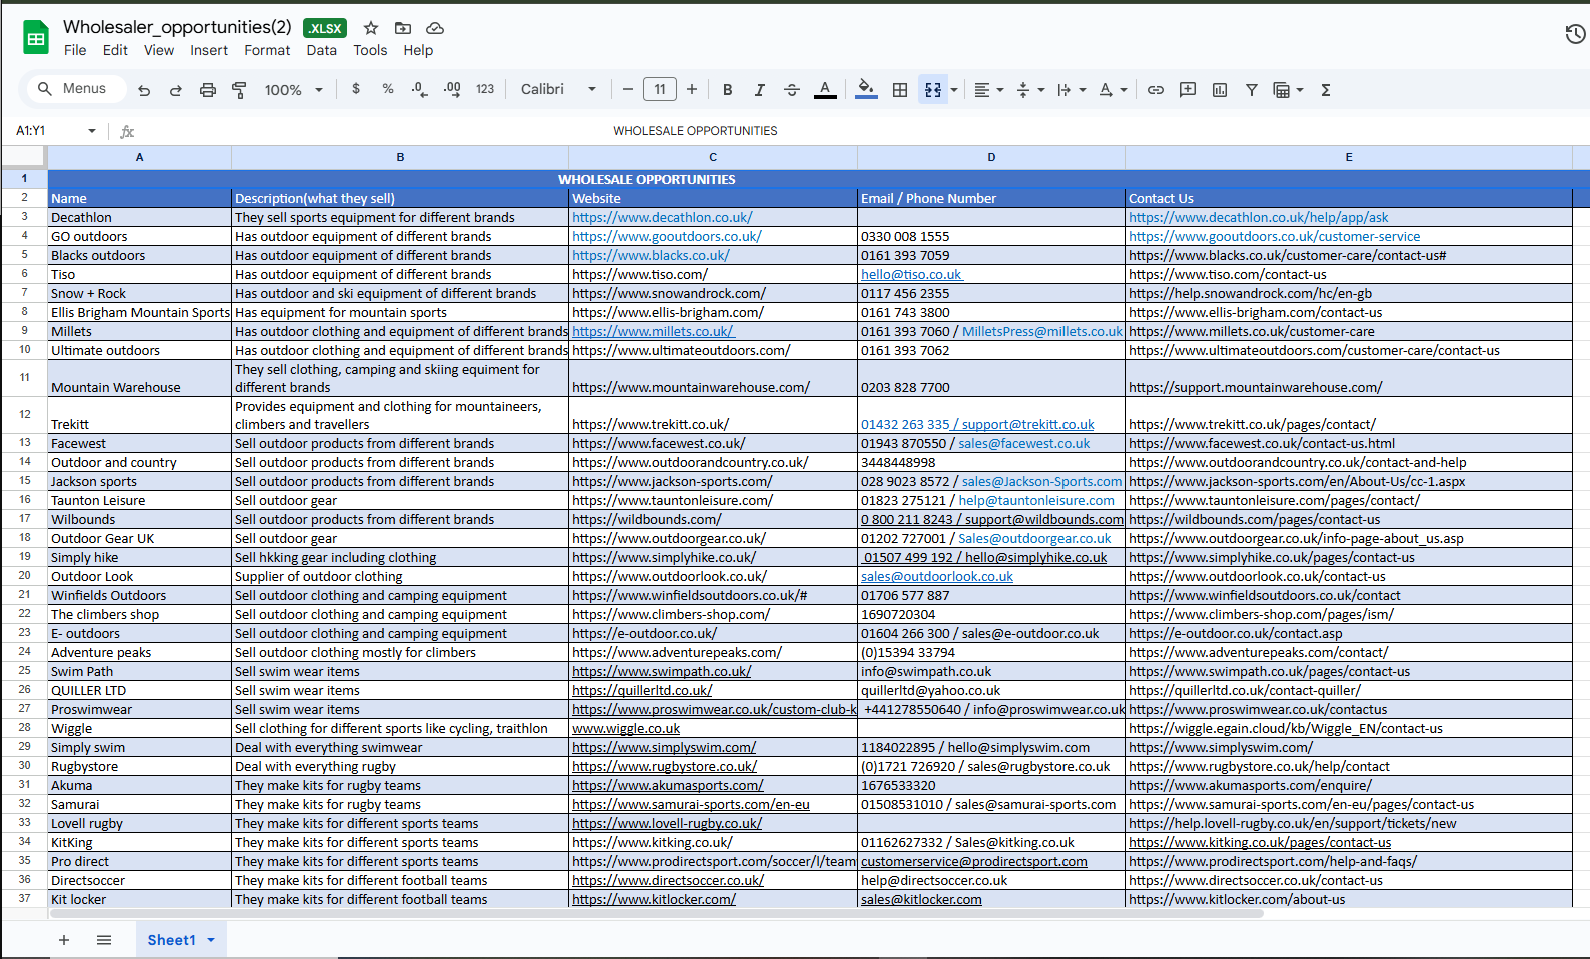This screenshot has width=1590, height=959.
Task: Open zoom level 100% dropdown
Action: pyautogui.click(x=293, y=90)
